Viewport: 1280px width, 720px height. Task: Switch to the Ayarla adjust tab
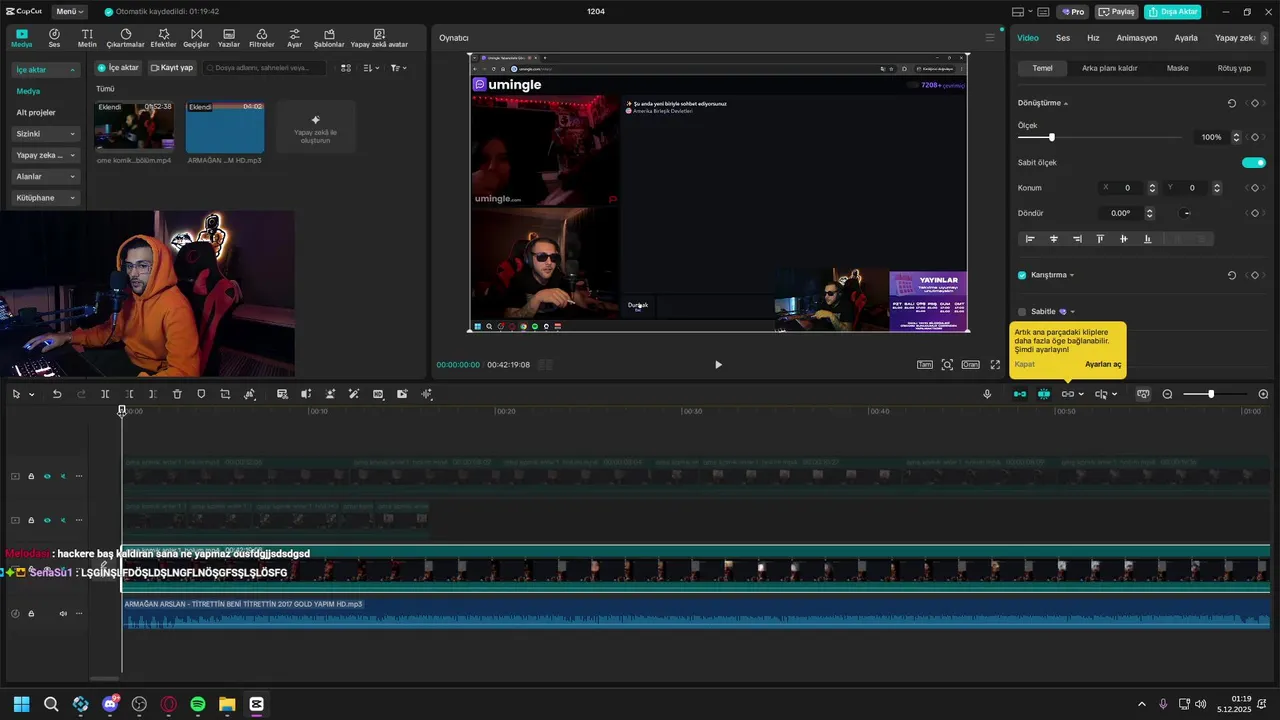(x=1186, y=38)
